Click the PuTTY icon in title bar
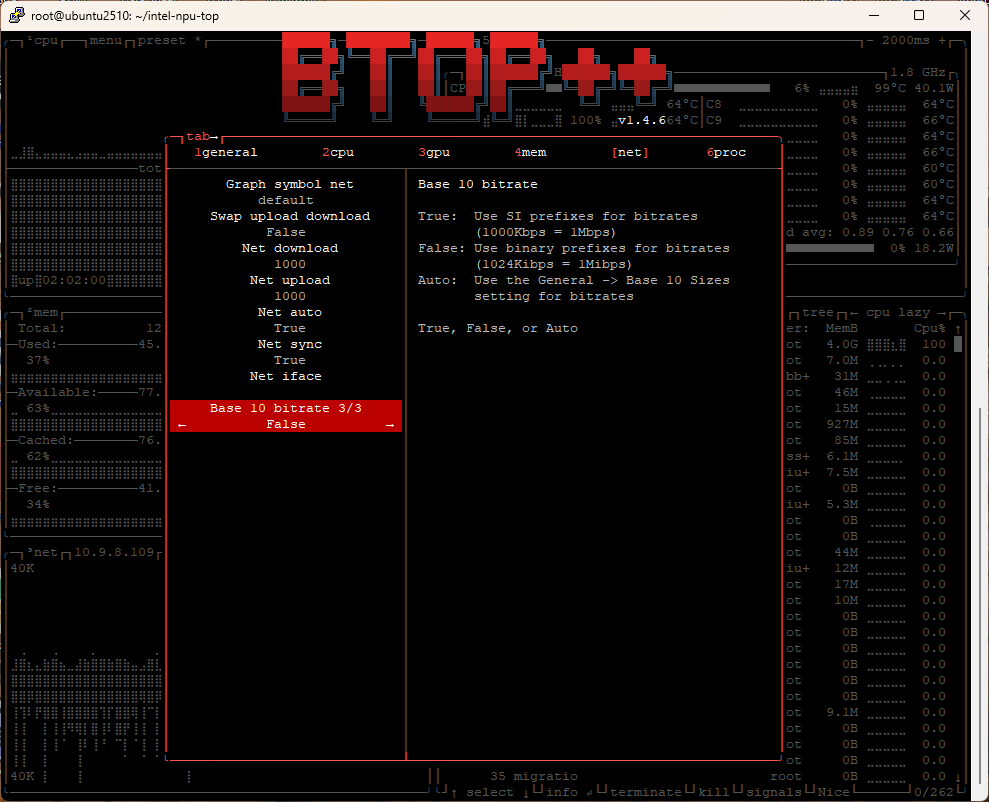Screen dimensions: 989x802 tap(15, 15)
